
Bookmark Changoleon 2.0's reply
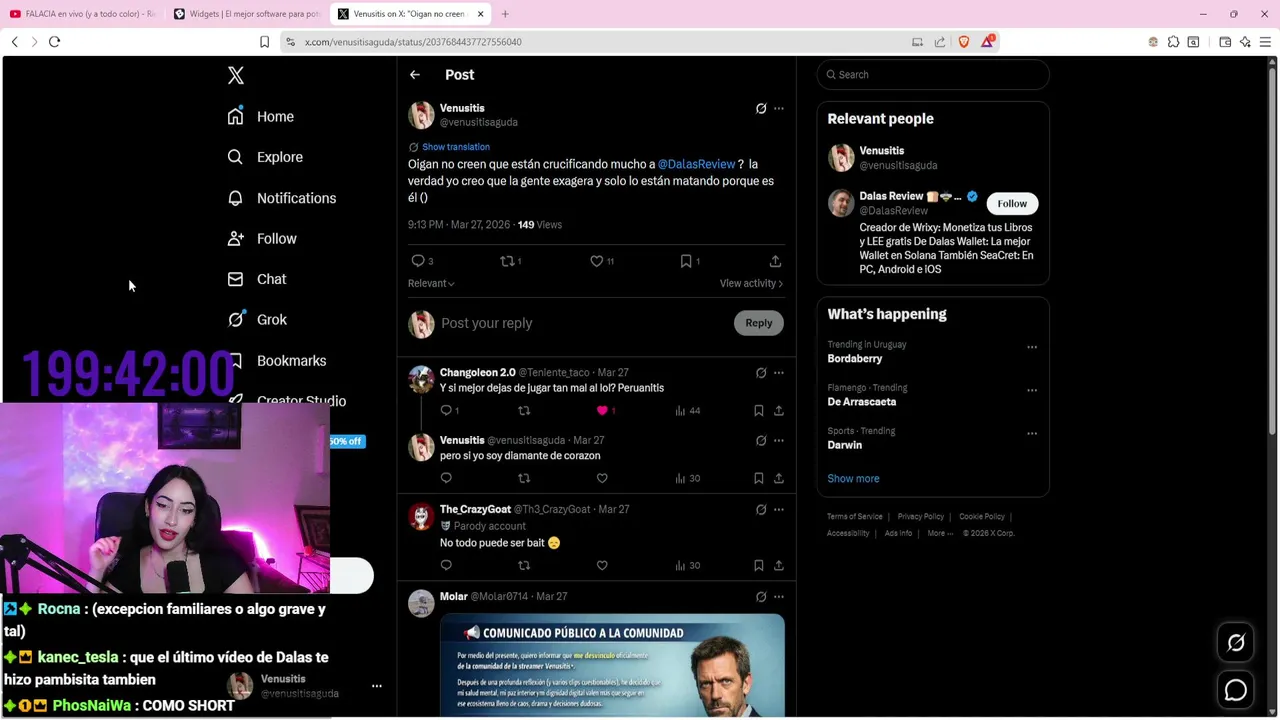[759, 411]
